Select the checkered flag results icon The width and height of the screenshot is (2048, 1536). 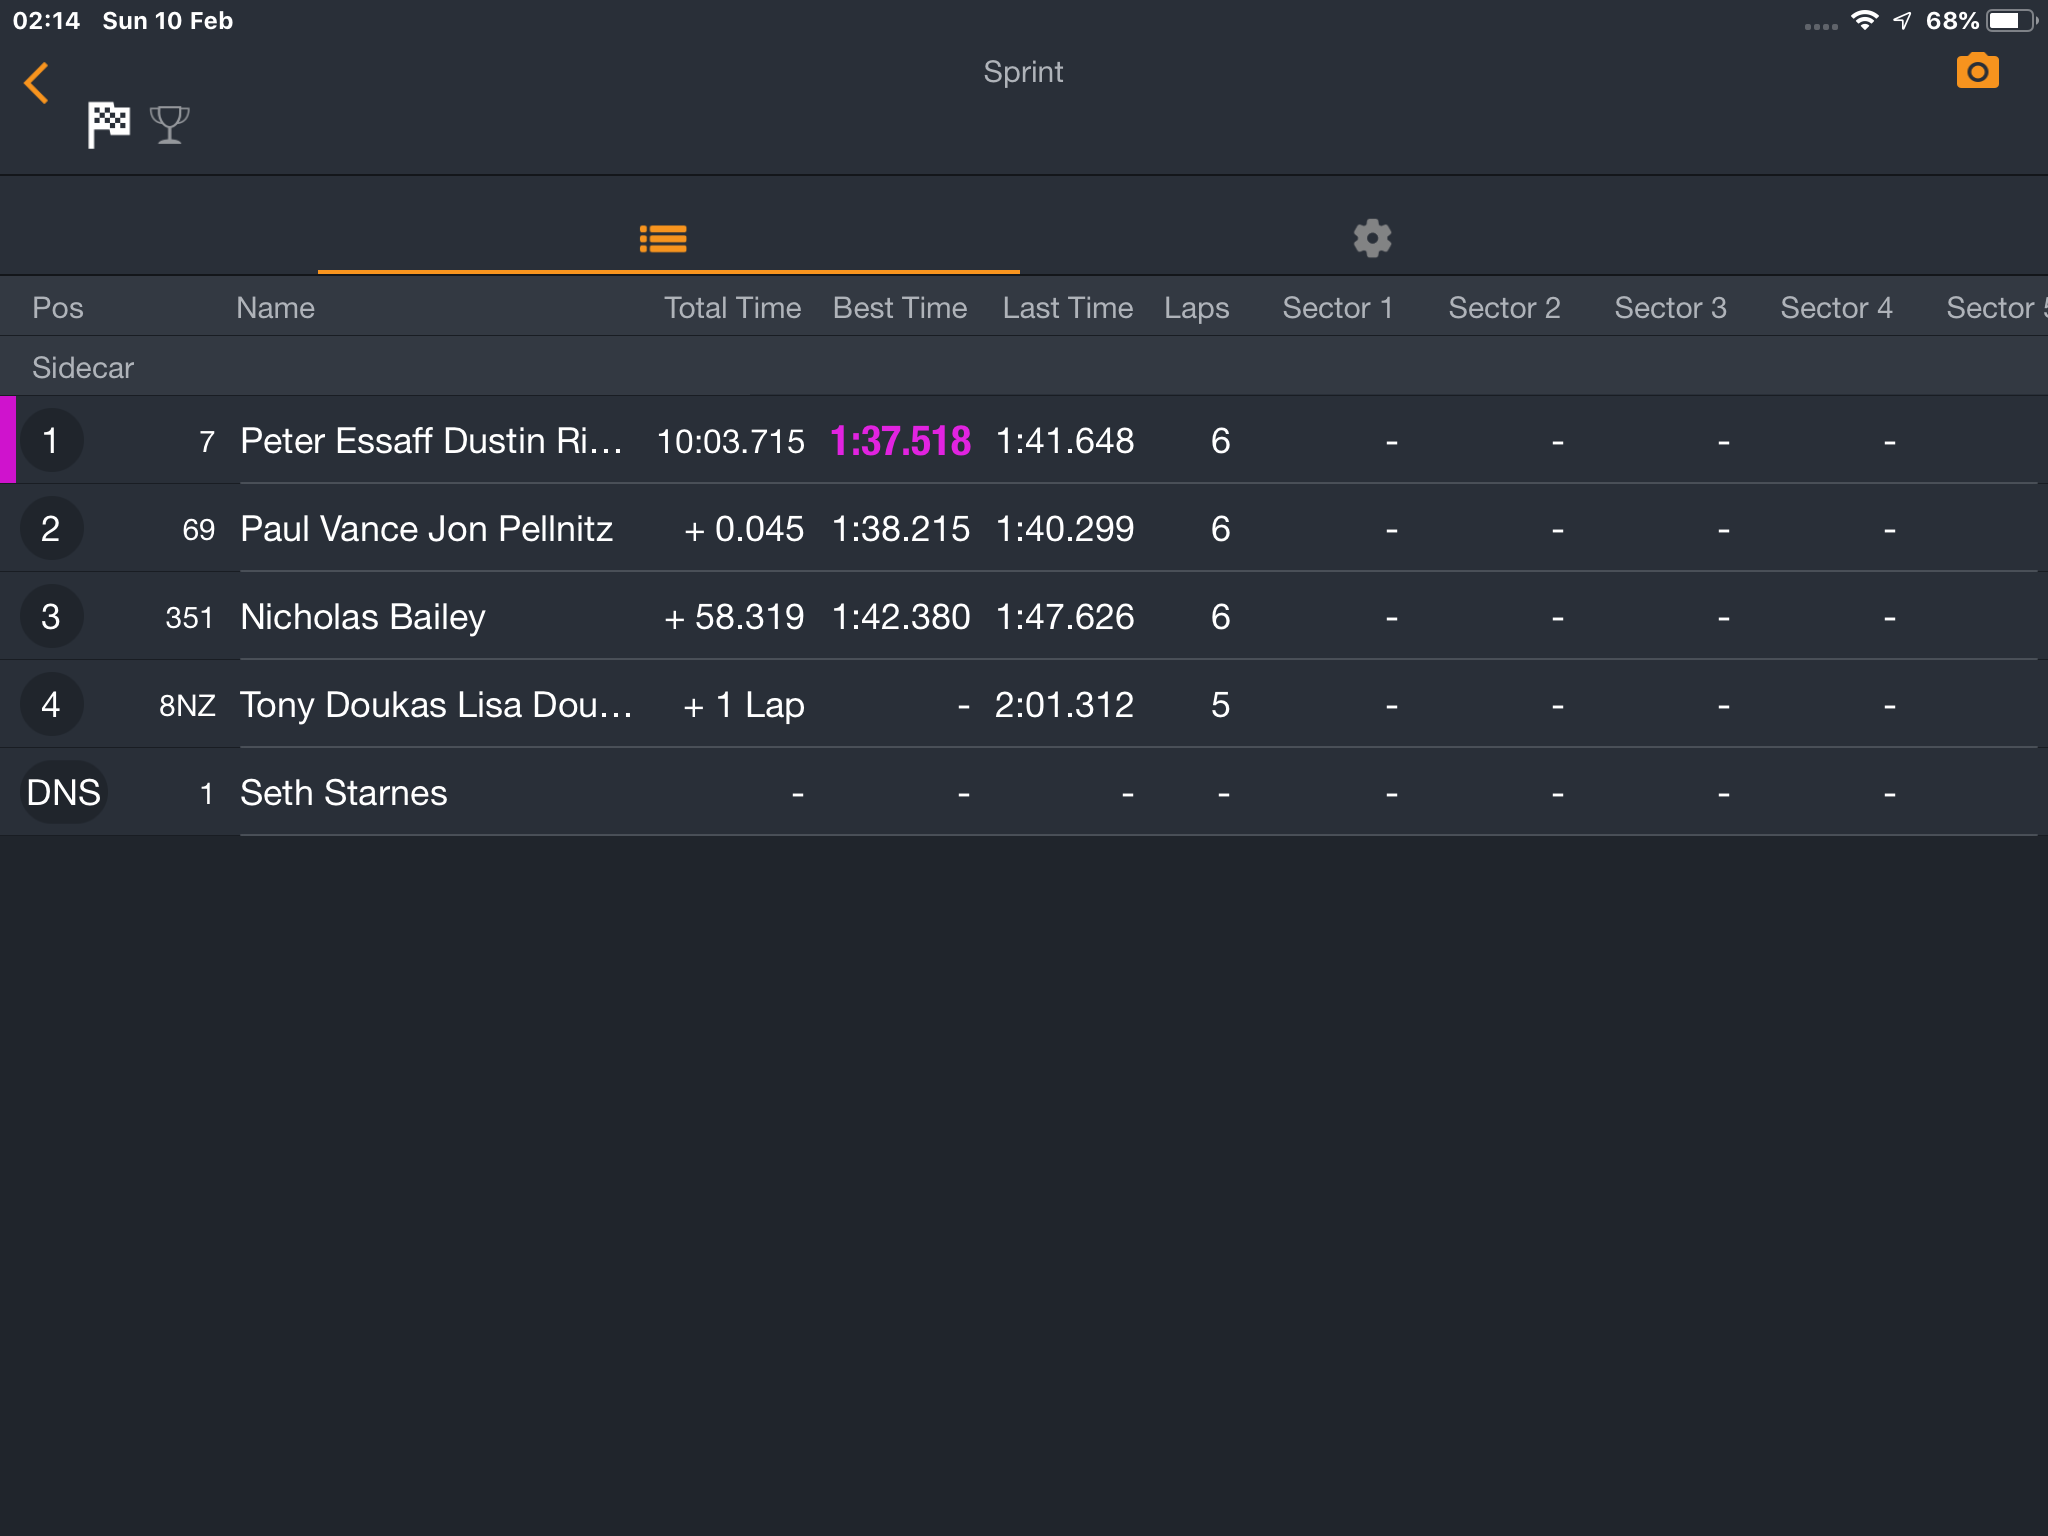point(108,125)
